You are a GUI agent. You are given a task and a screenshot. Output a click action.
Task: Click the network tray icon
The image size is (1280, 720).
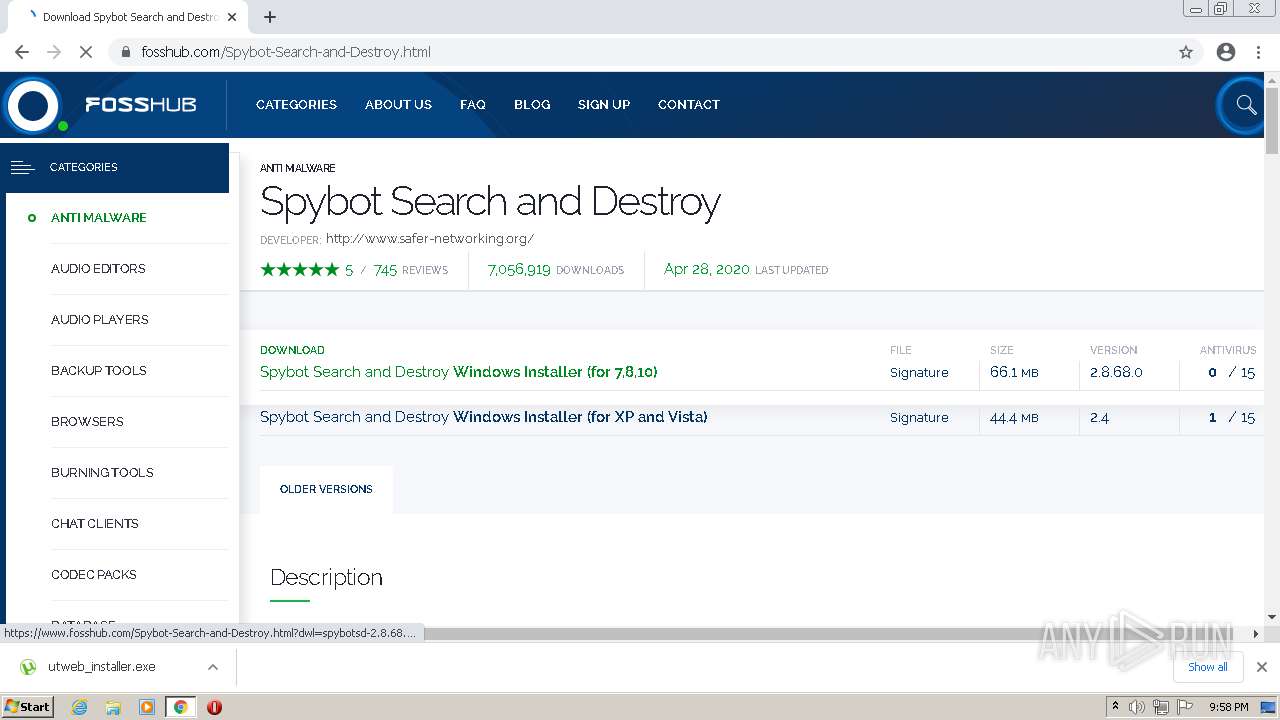[x=1160, y=707]
